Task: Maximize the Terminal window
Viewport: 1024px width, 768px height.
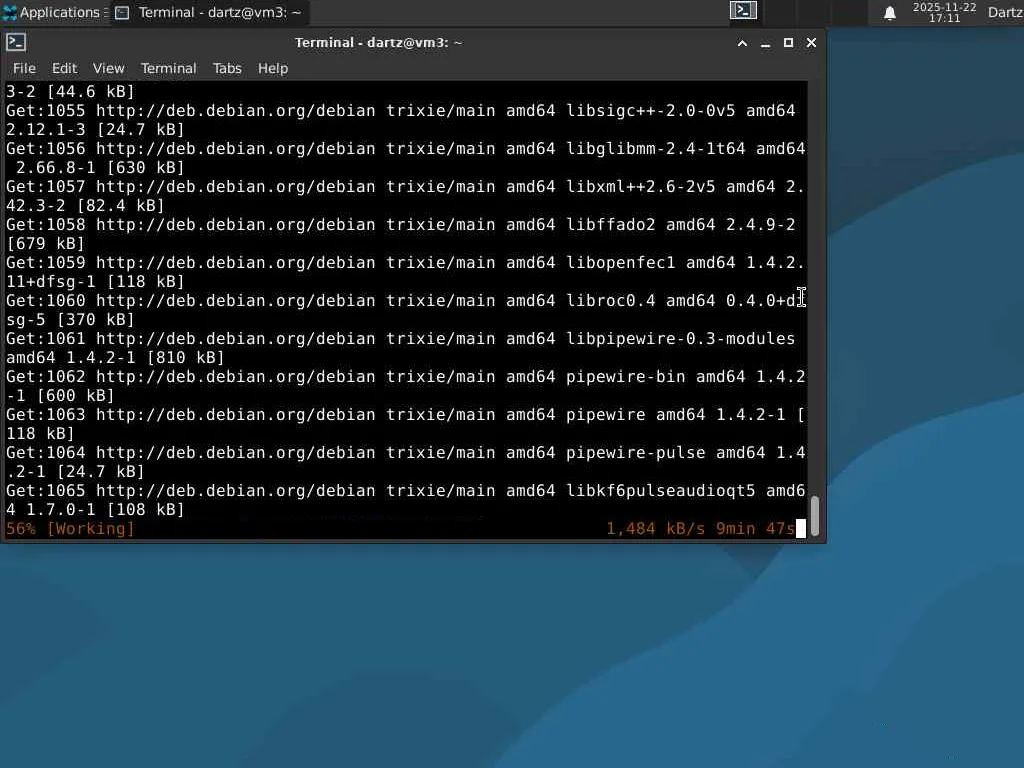Action: (788, 43)
